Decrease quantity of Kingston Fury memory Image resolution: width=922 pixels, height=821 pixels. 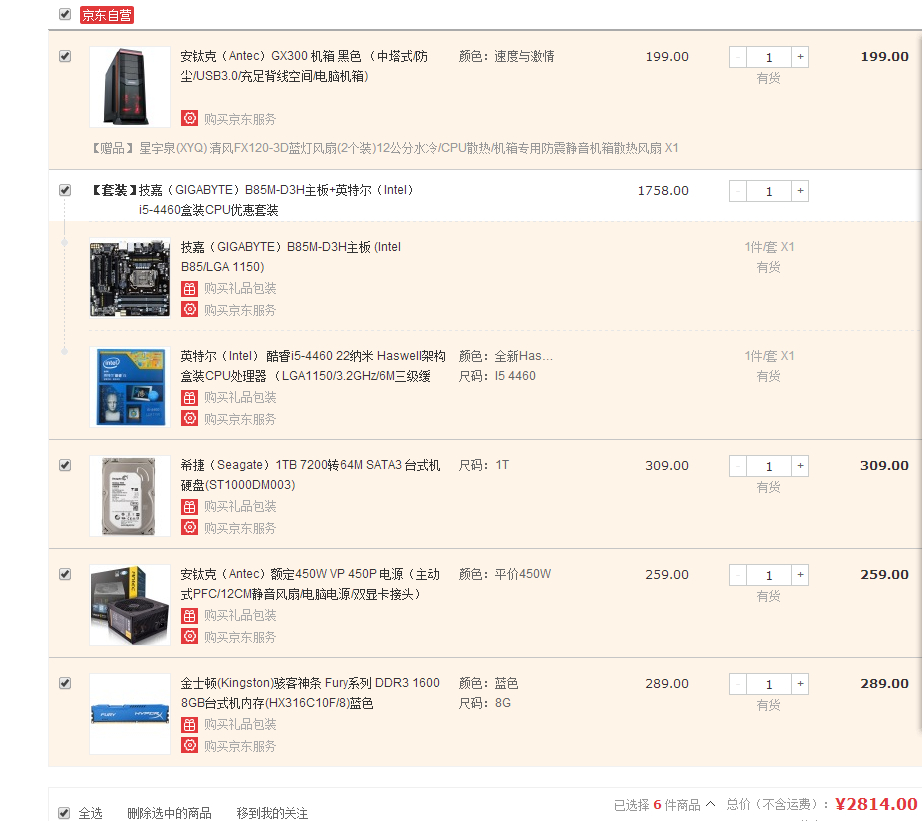point(738,684)
